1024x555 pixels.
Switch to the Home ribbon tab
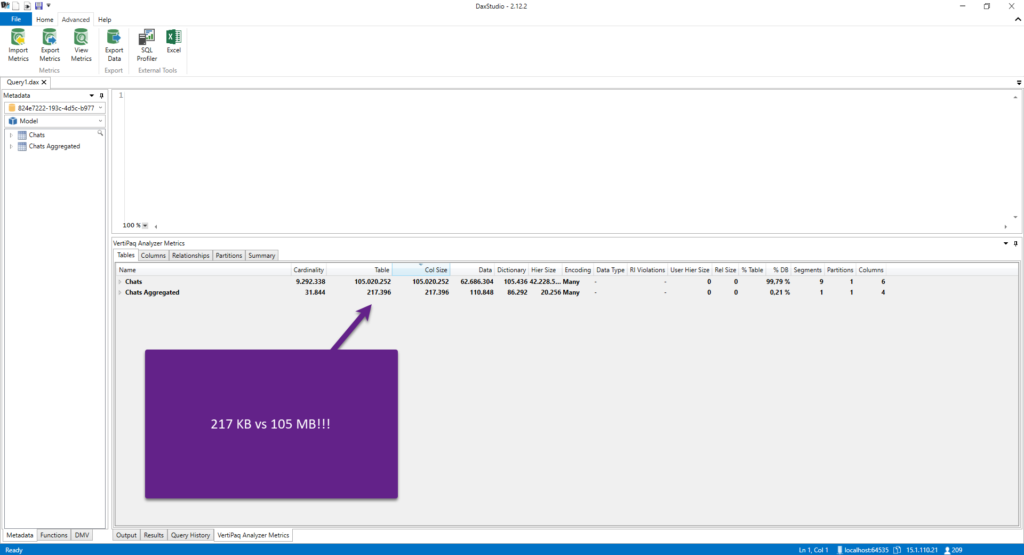(44, 20)
